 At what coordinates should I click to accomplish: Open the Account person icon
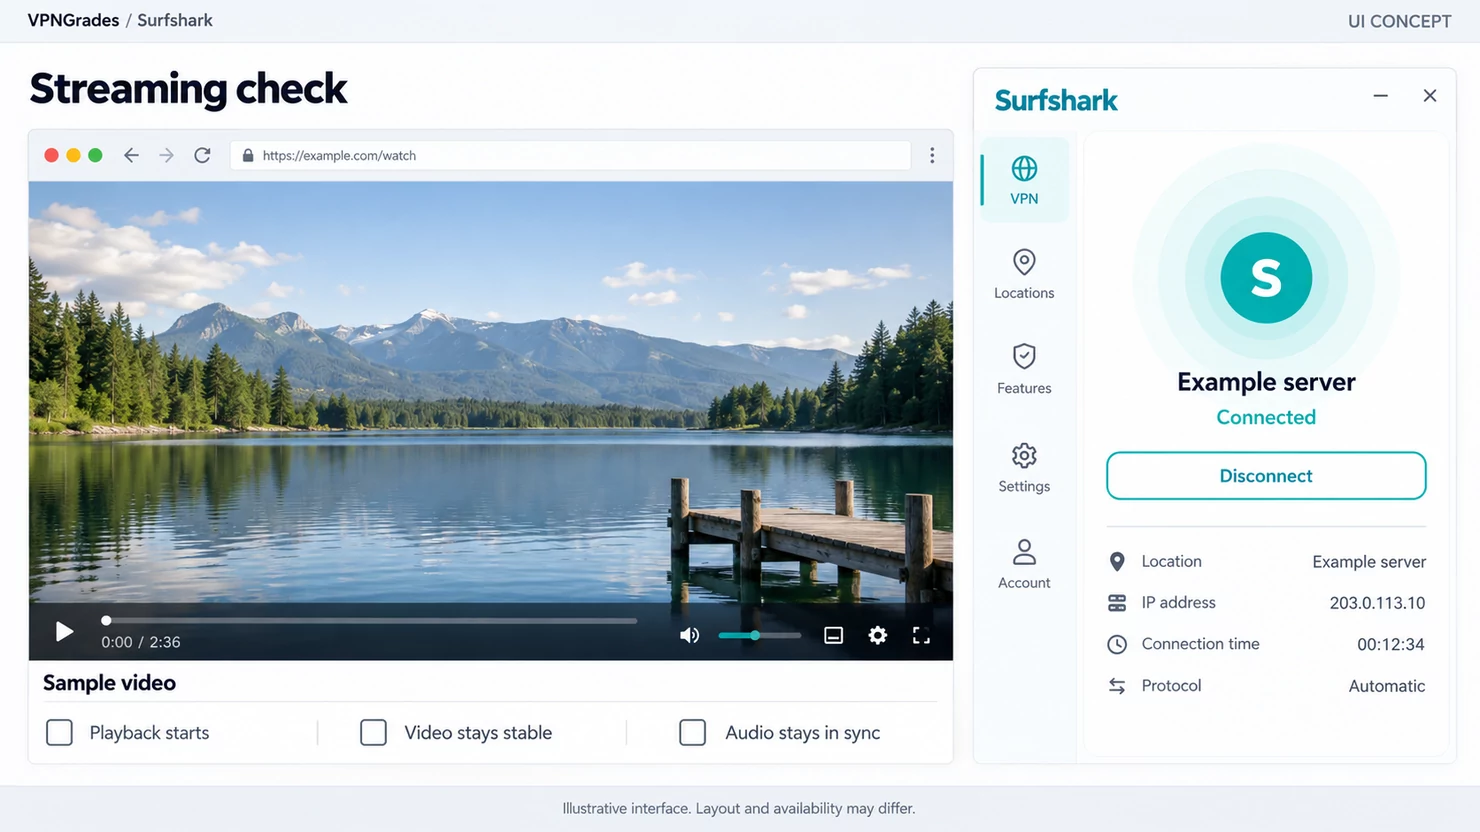(x=1024, y=552)
